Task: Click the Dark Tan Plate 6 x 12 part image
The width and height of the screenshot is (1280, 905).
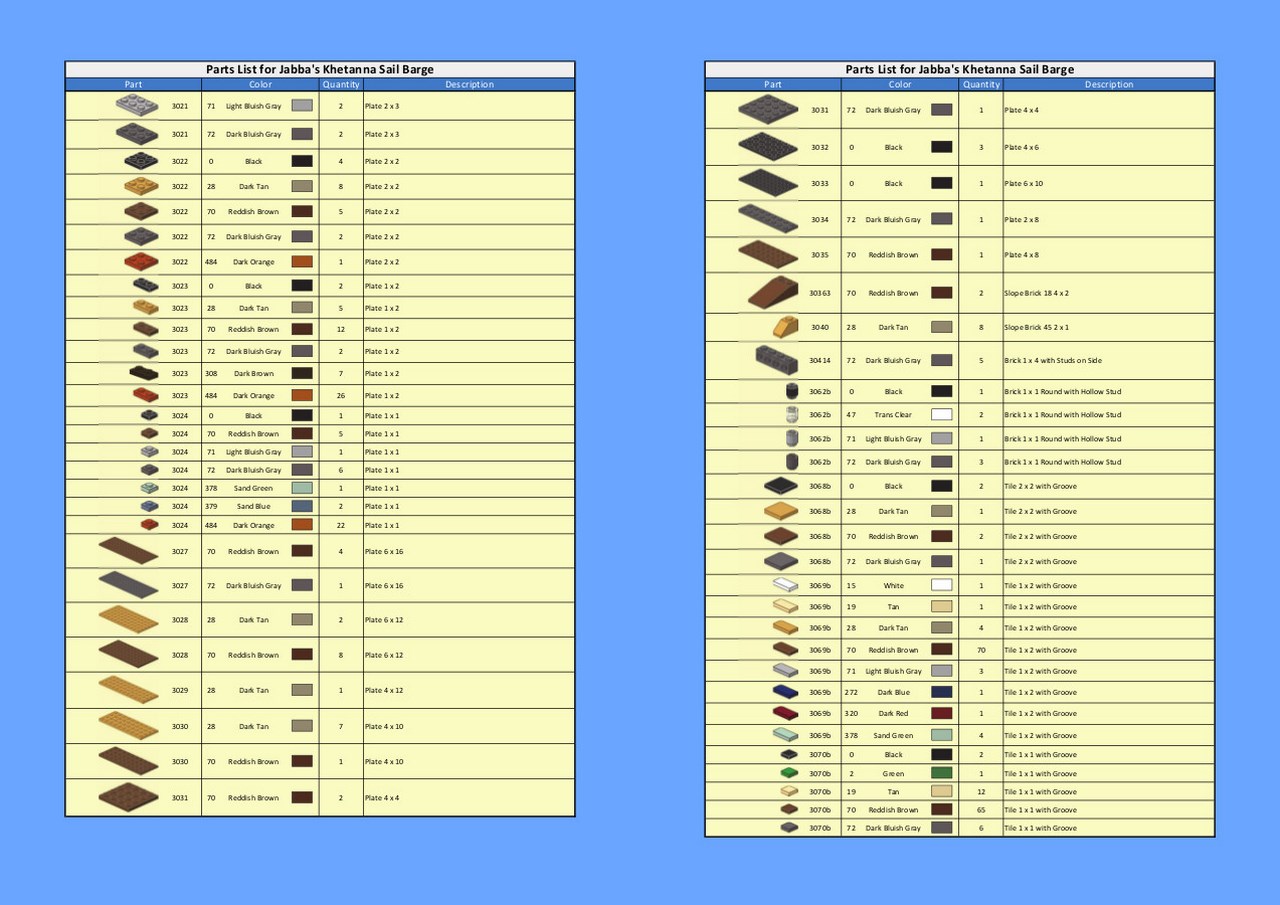Action: point(129,620)
